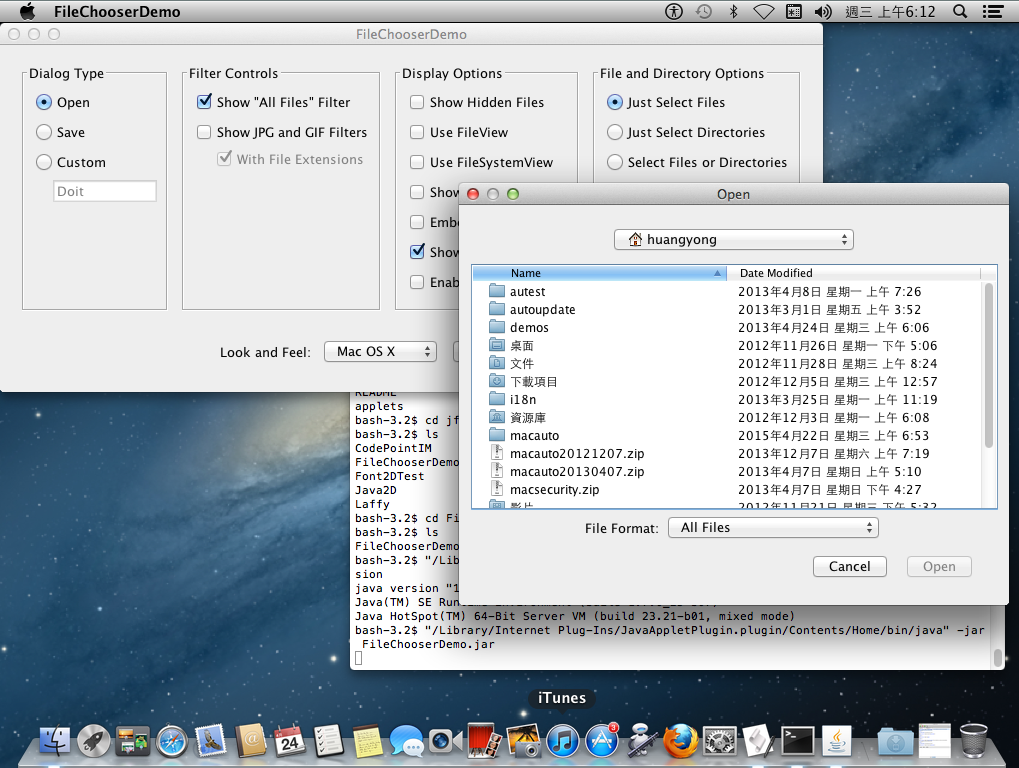Open the App Store dock icon
1019x768 pixels.
[x=602, y=741]
